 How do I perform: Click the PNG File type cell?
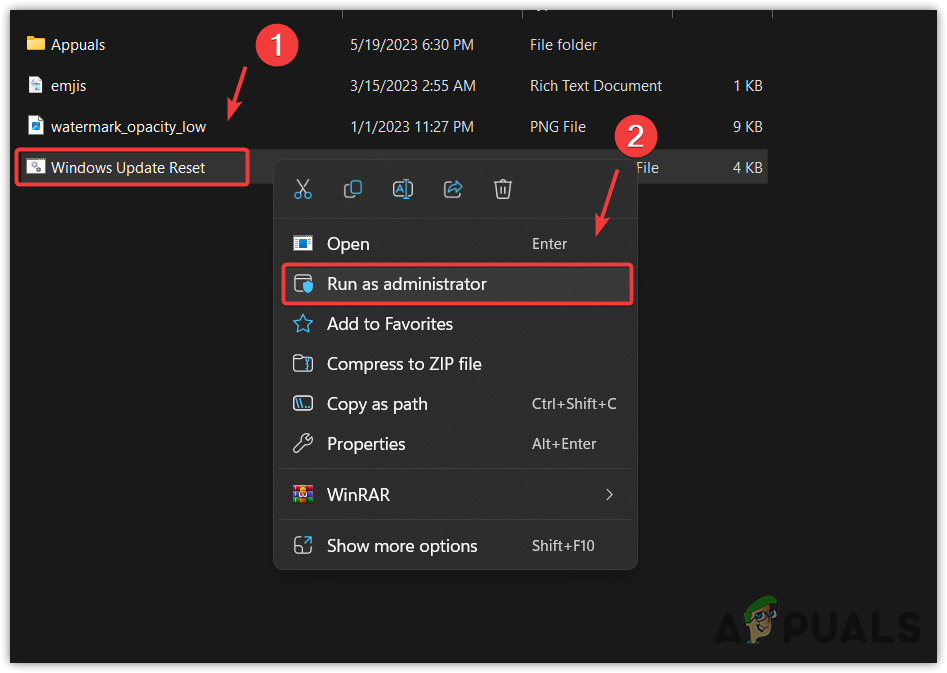click(x=557, y=127)
